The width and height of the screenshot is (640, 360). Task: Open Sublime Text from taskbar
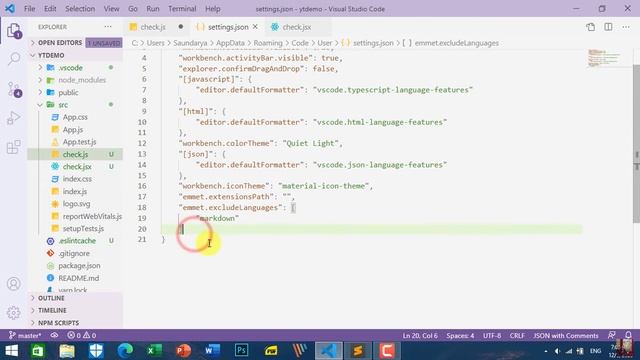pos(358,351)
